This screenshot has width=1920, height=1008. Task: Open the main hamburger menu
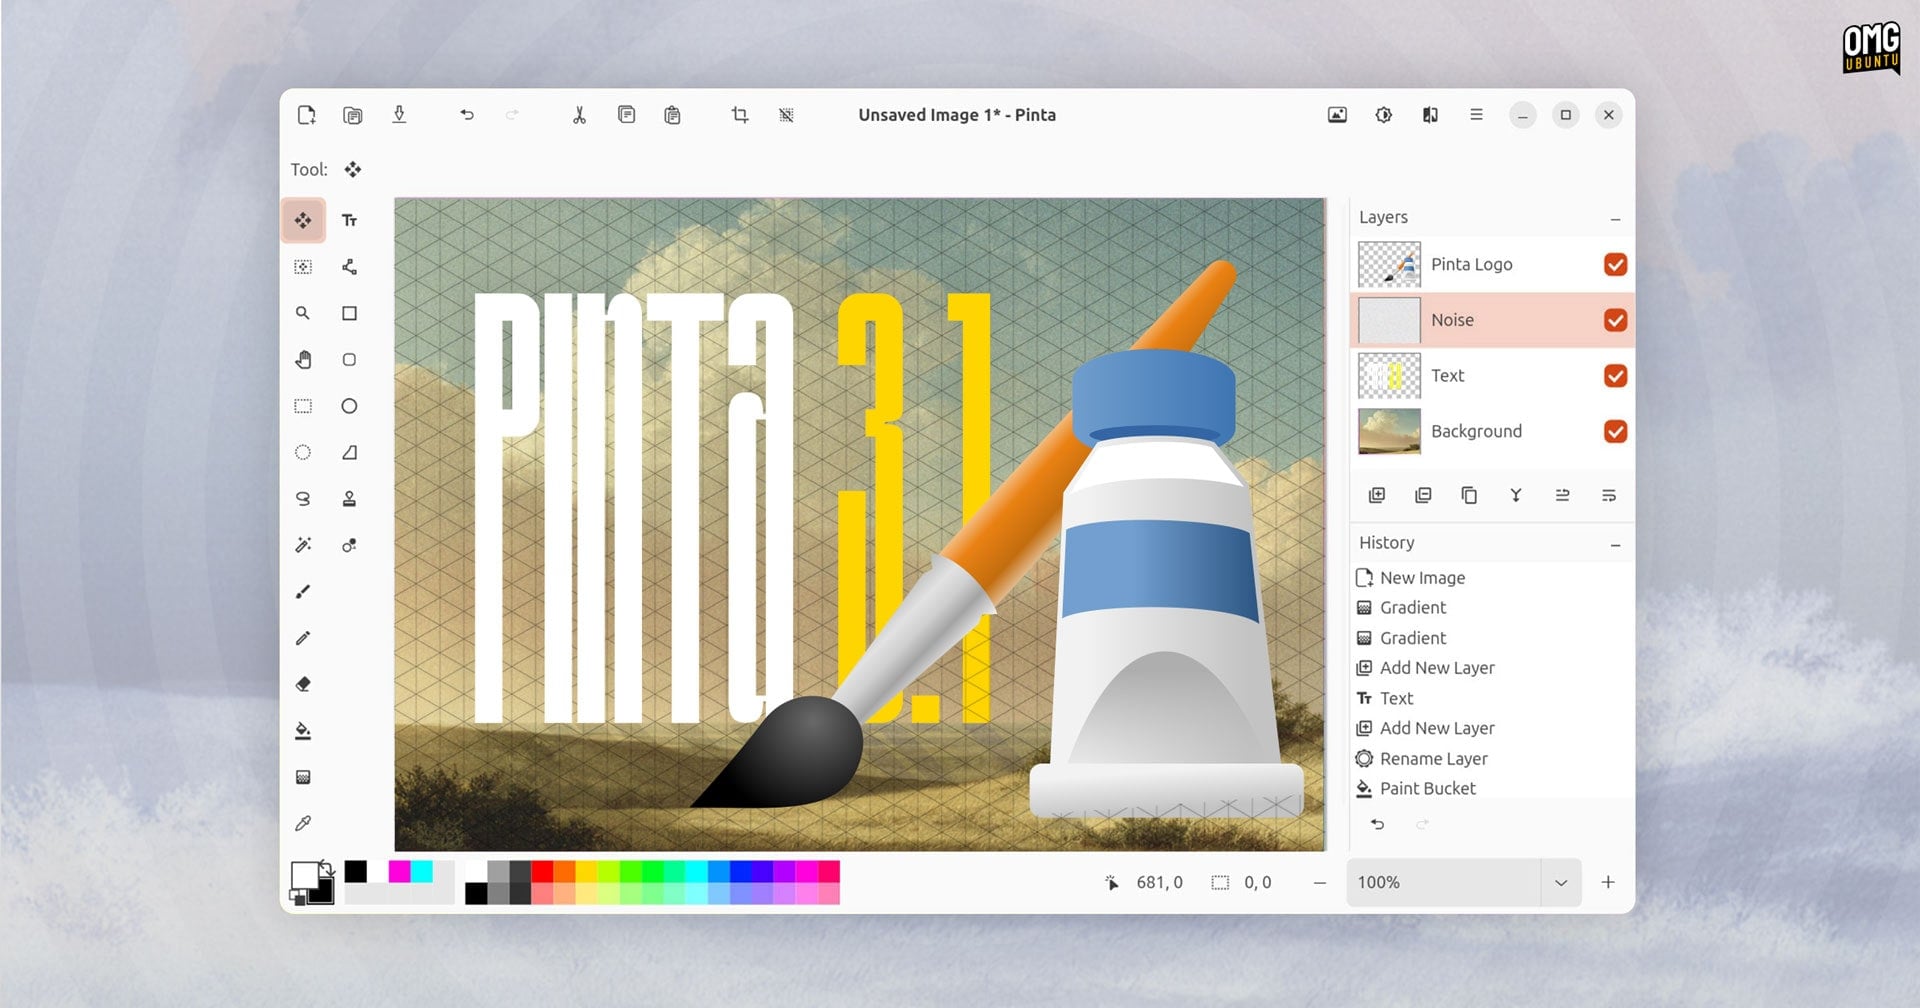(1476, 114)
